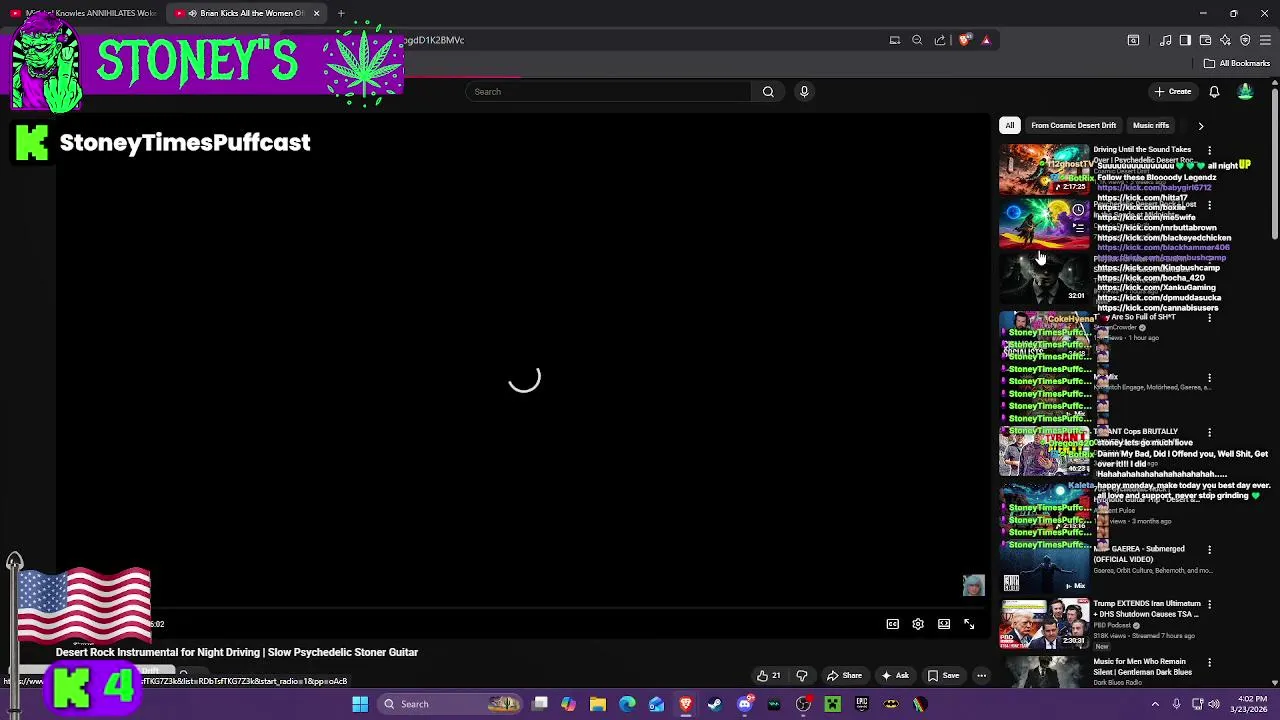
Task: Switch to the Michael Knowles ANNIHILATES browser tab
Action: coord(83,13)
